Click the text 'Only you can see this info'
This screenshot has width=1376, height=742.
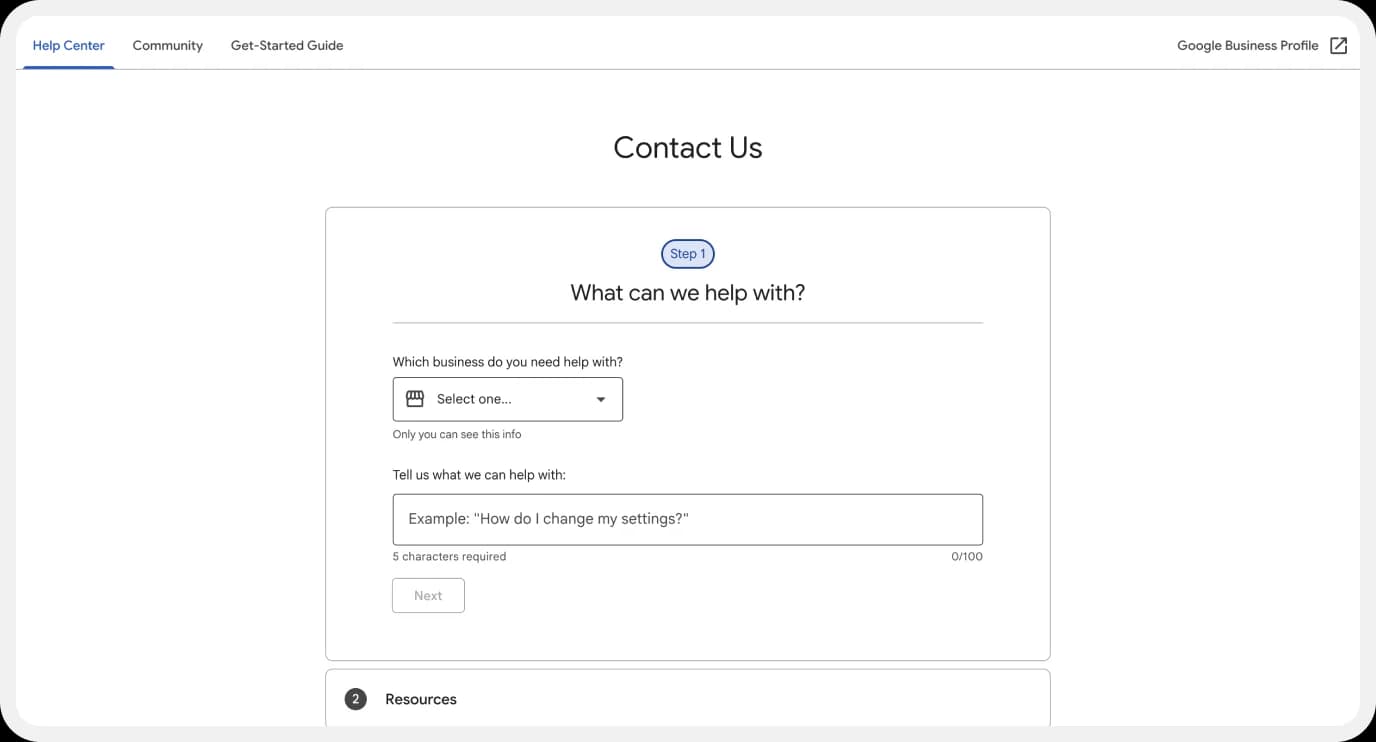point(457,434)
